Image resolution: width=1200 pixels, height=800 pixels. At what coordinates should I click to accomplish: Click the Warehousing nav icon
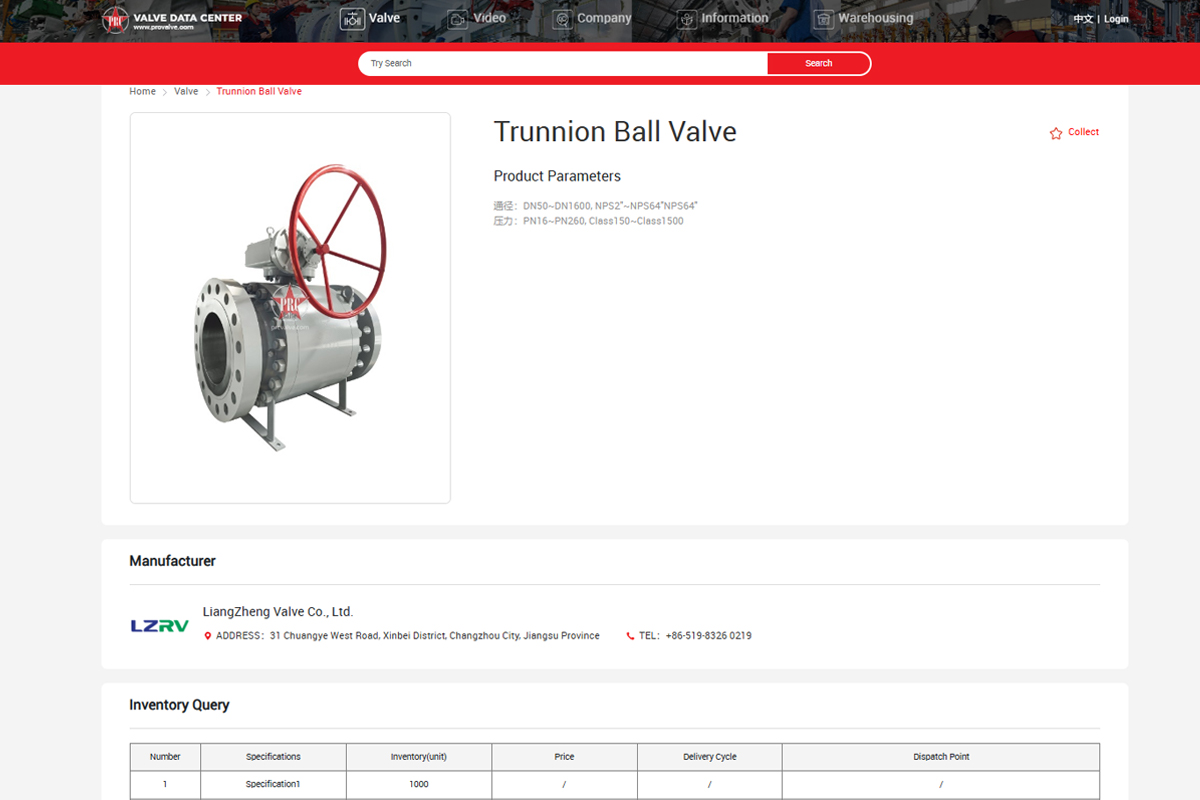[823, 19]
